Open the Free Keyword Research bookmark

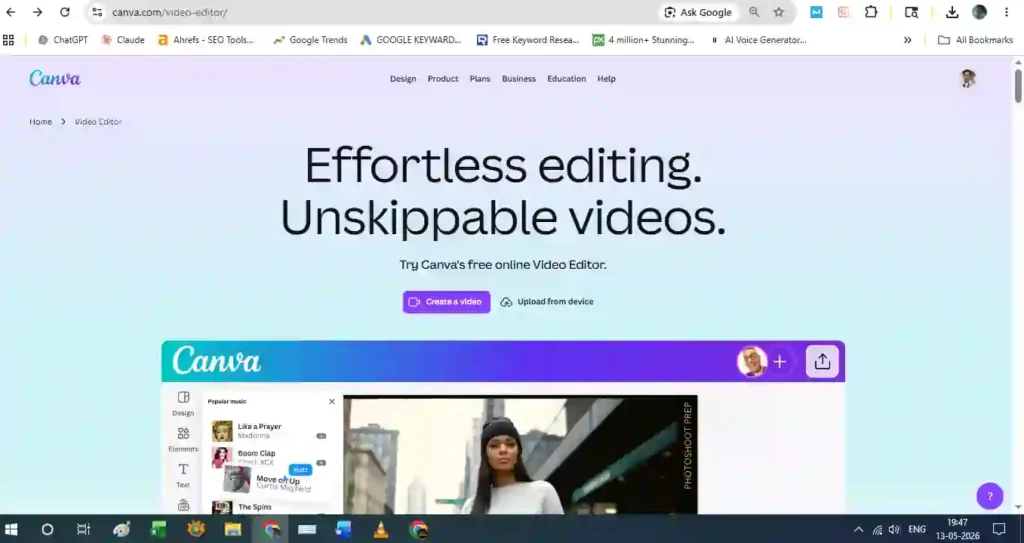pos(528,40)
